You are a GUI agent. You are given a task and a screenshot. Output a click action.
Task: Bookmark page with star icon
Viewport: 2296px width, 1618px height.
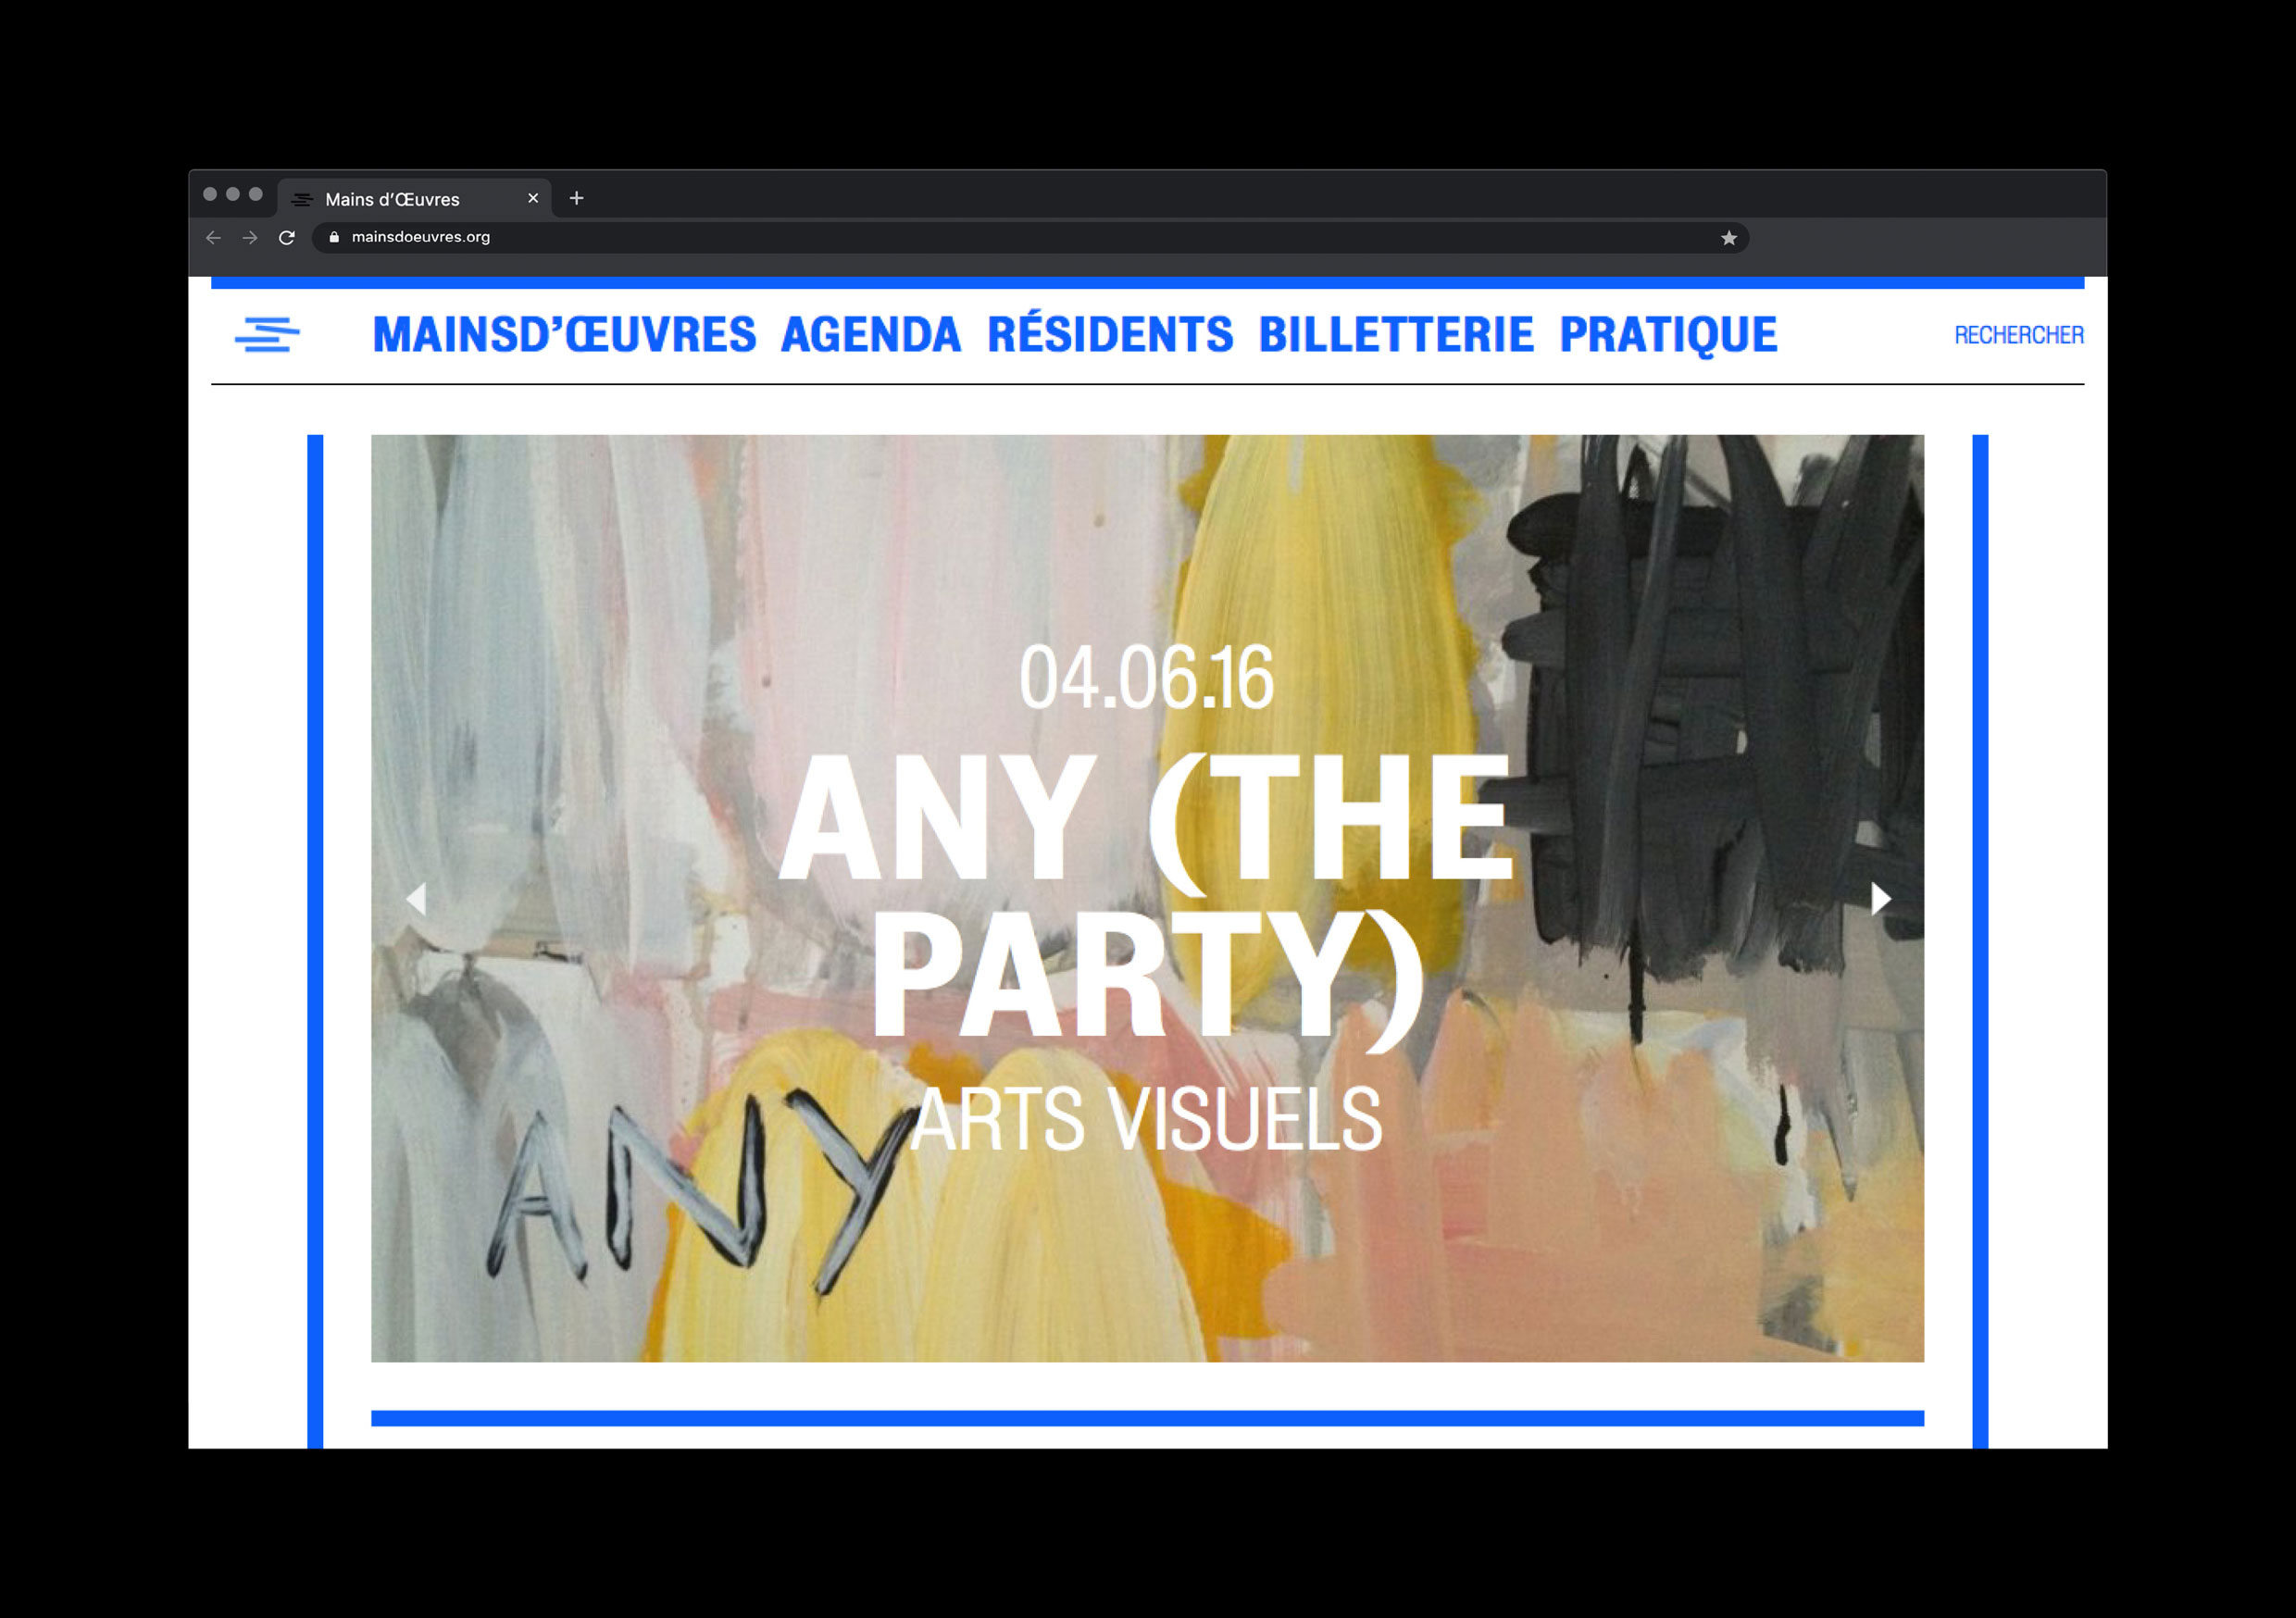coord(1728,238)
